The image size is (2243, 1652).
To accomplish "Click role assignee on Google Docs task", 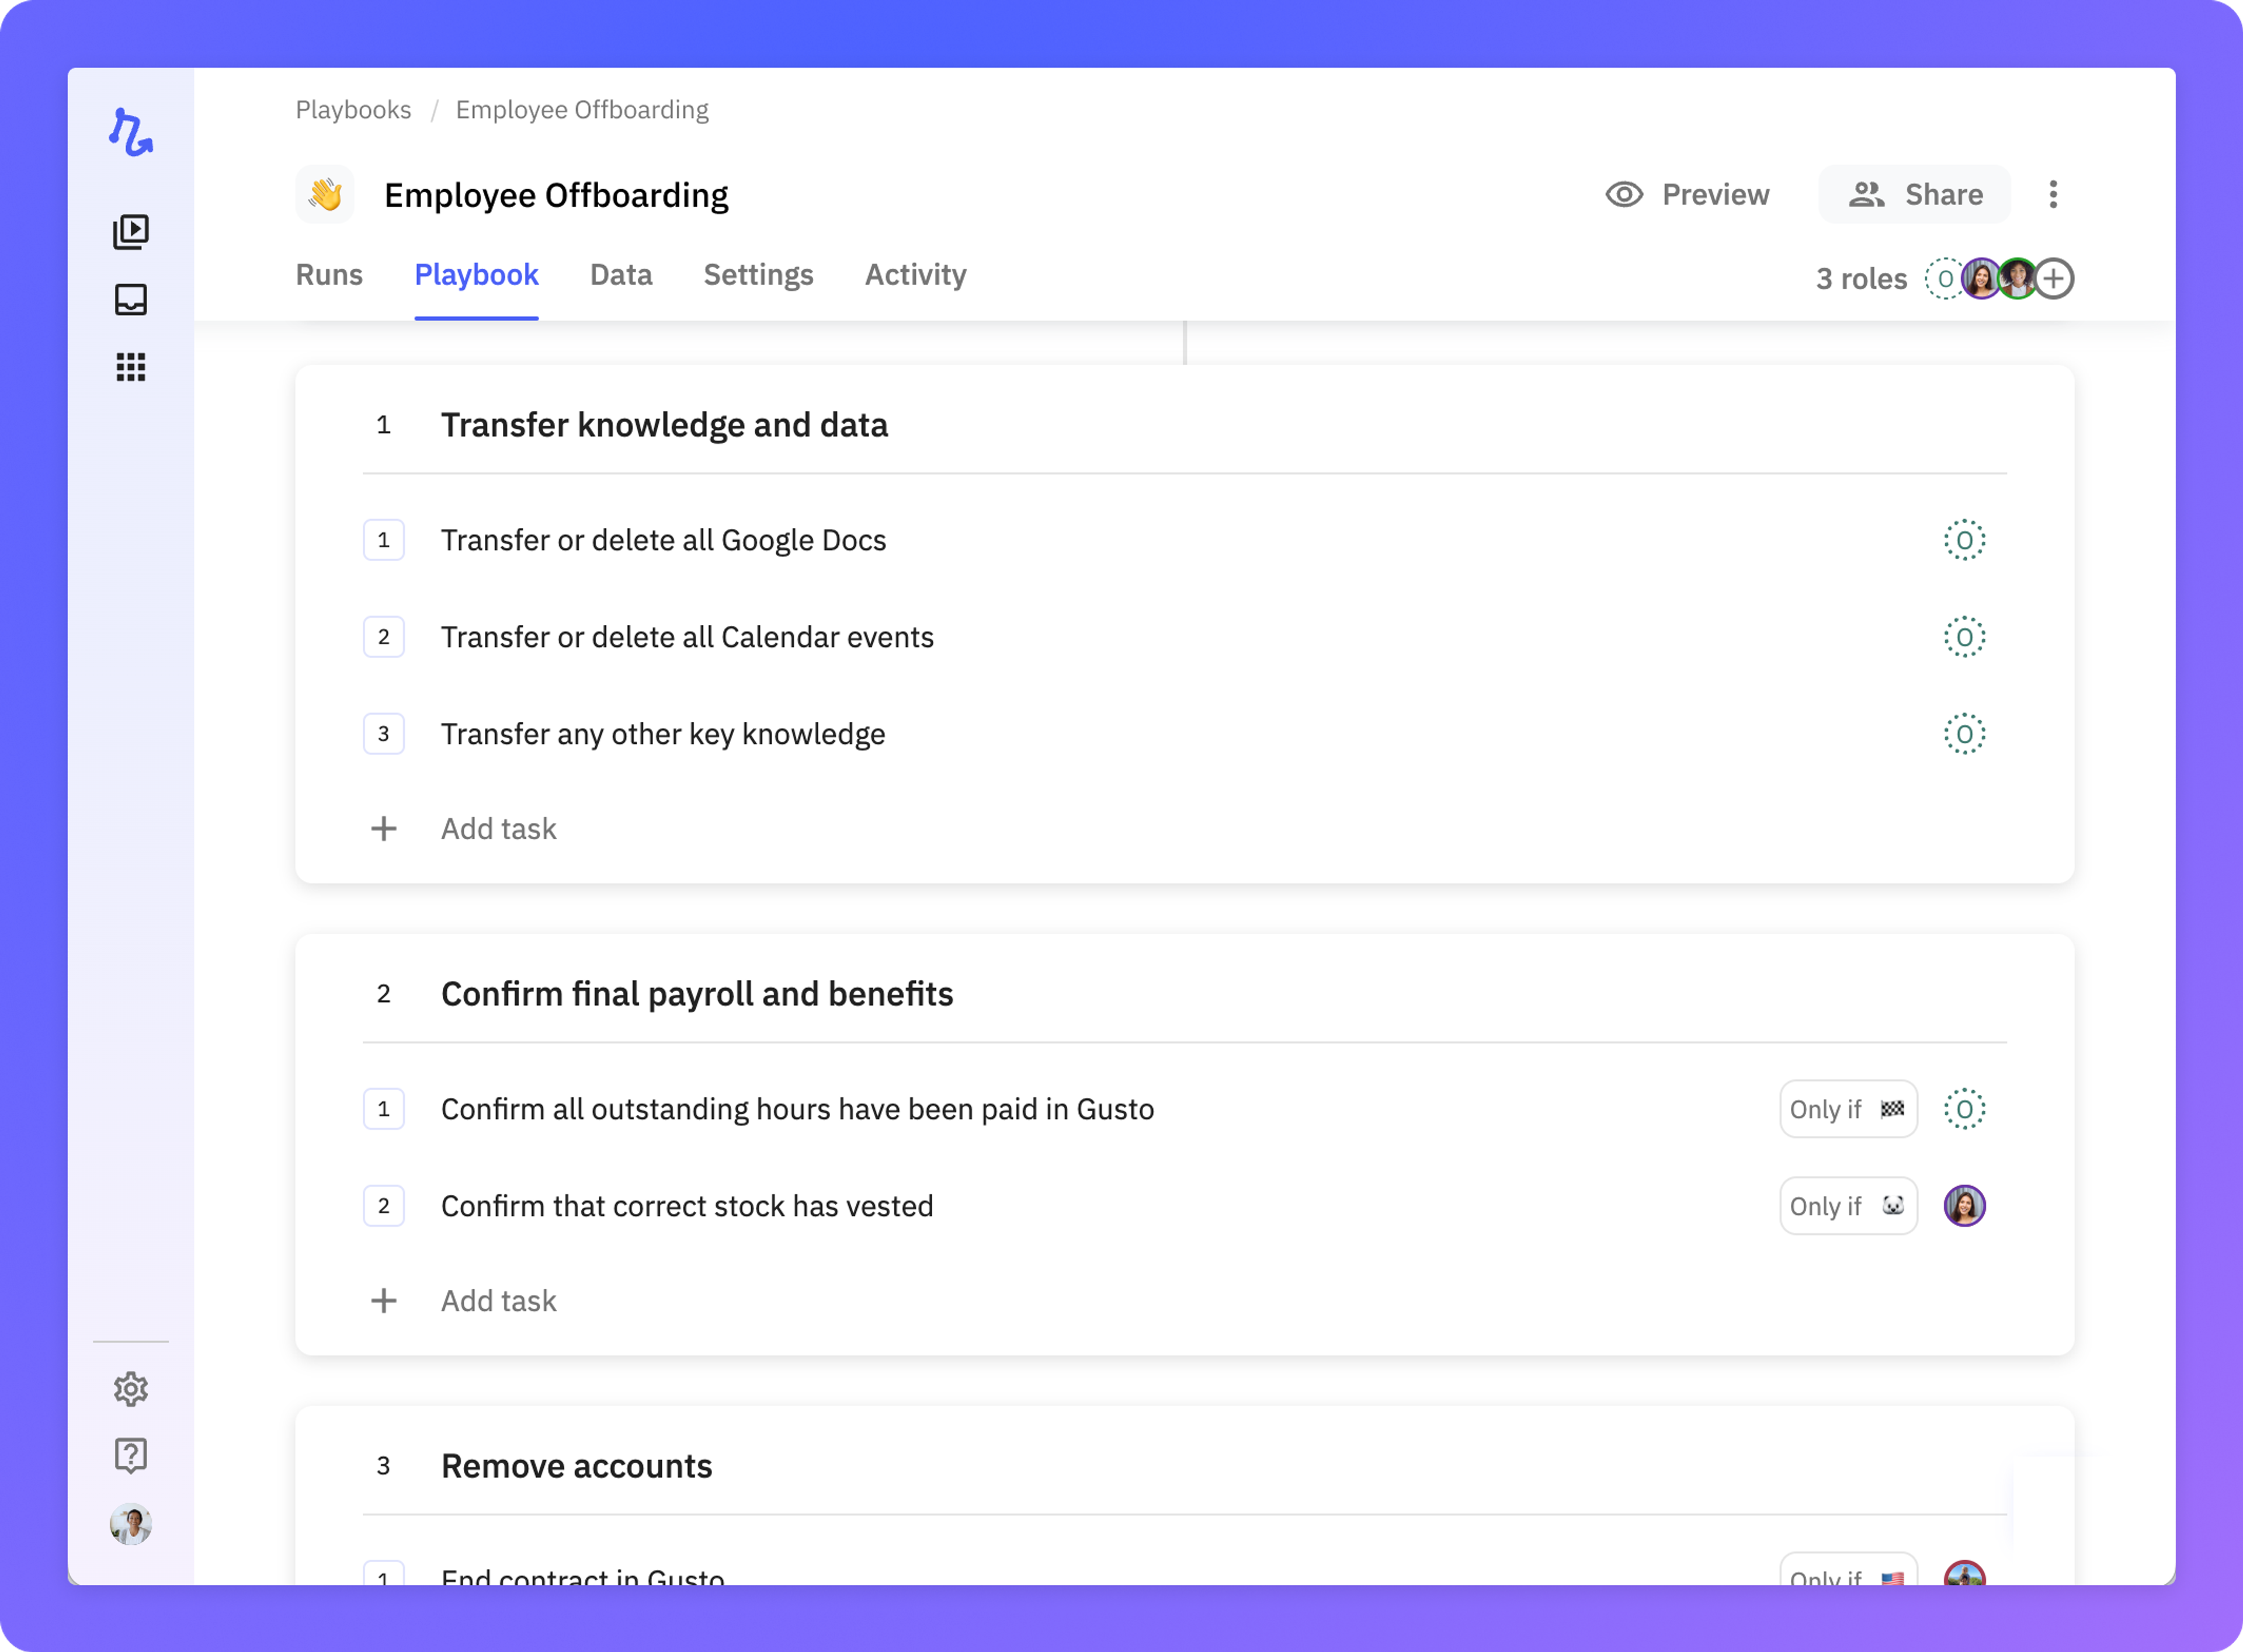I will click(x=1964, y=540).
